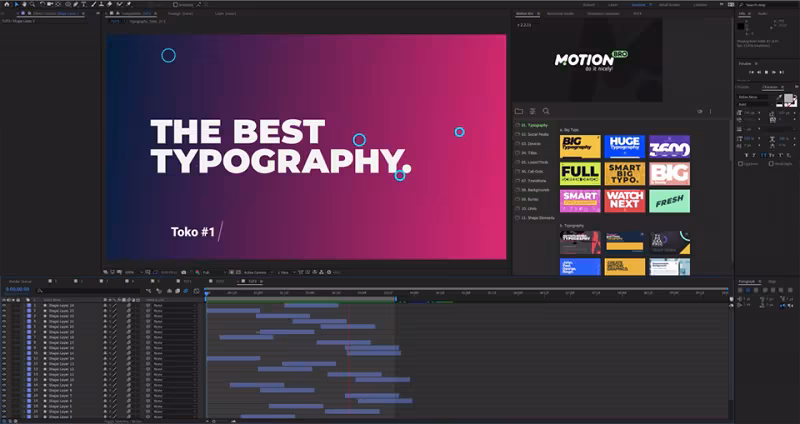Open the parent None dropdown for Shape Layer 9

click(174, 385)
